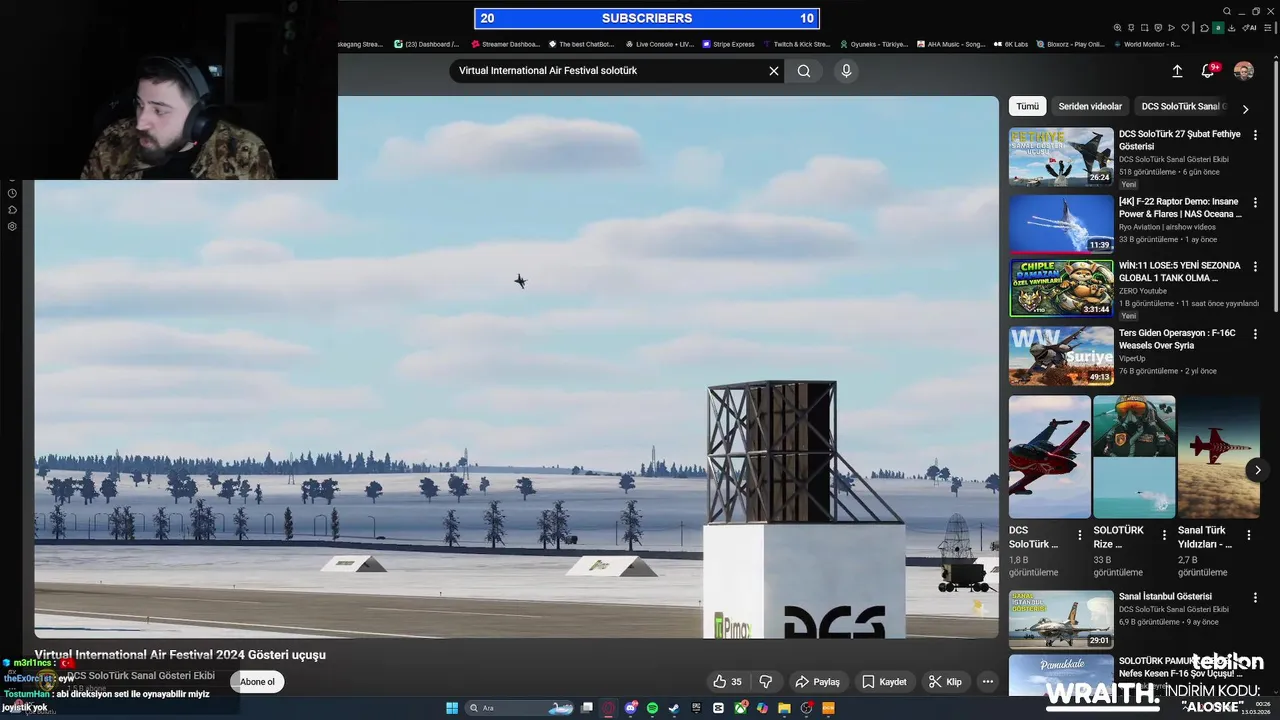The width and height of the screenshot is (1280, 720).
Task: Open the red jet DCS SoloTürk short
Action: 1049,457
